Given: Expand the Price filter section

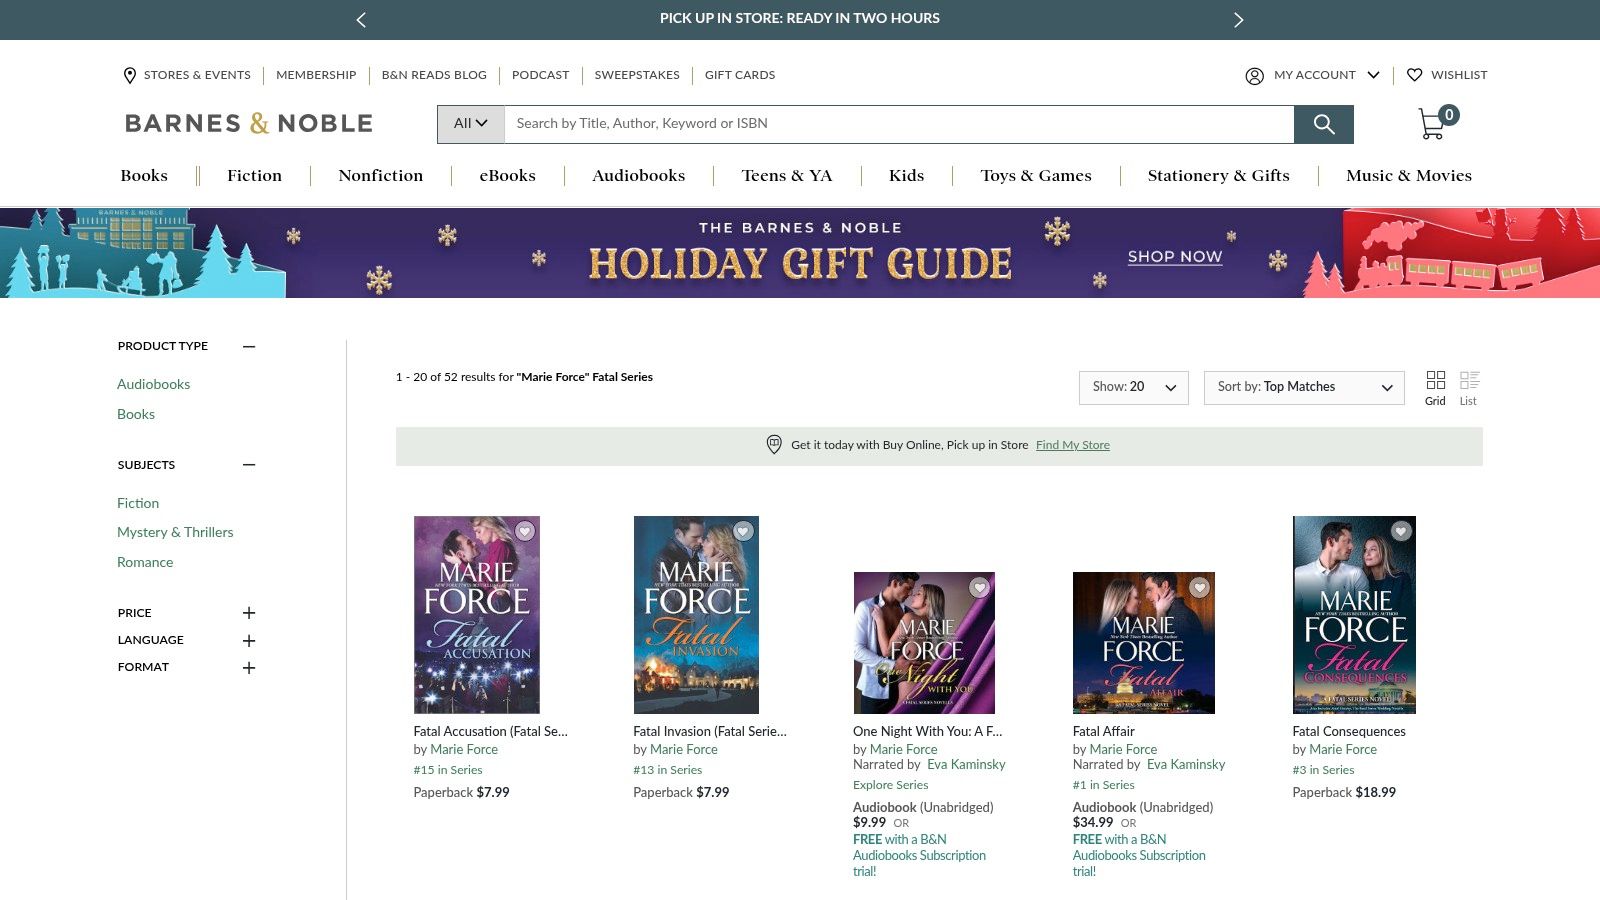Looking at the screenshot, I should click(249, 613).
